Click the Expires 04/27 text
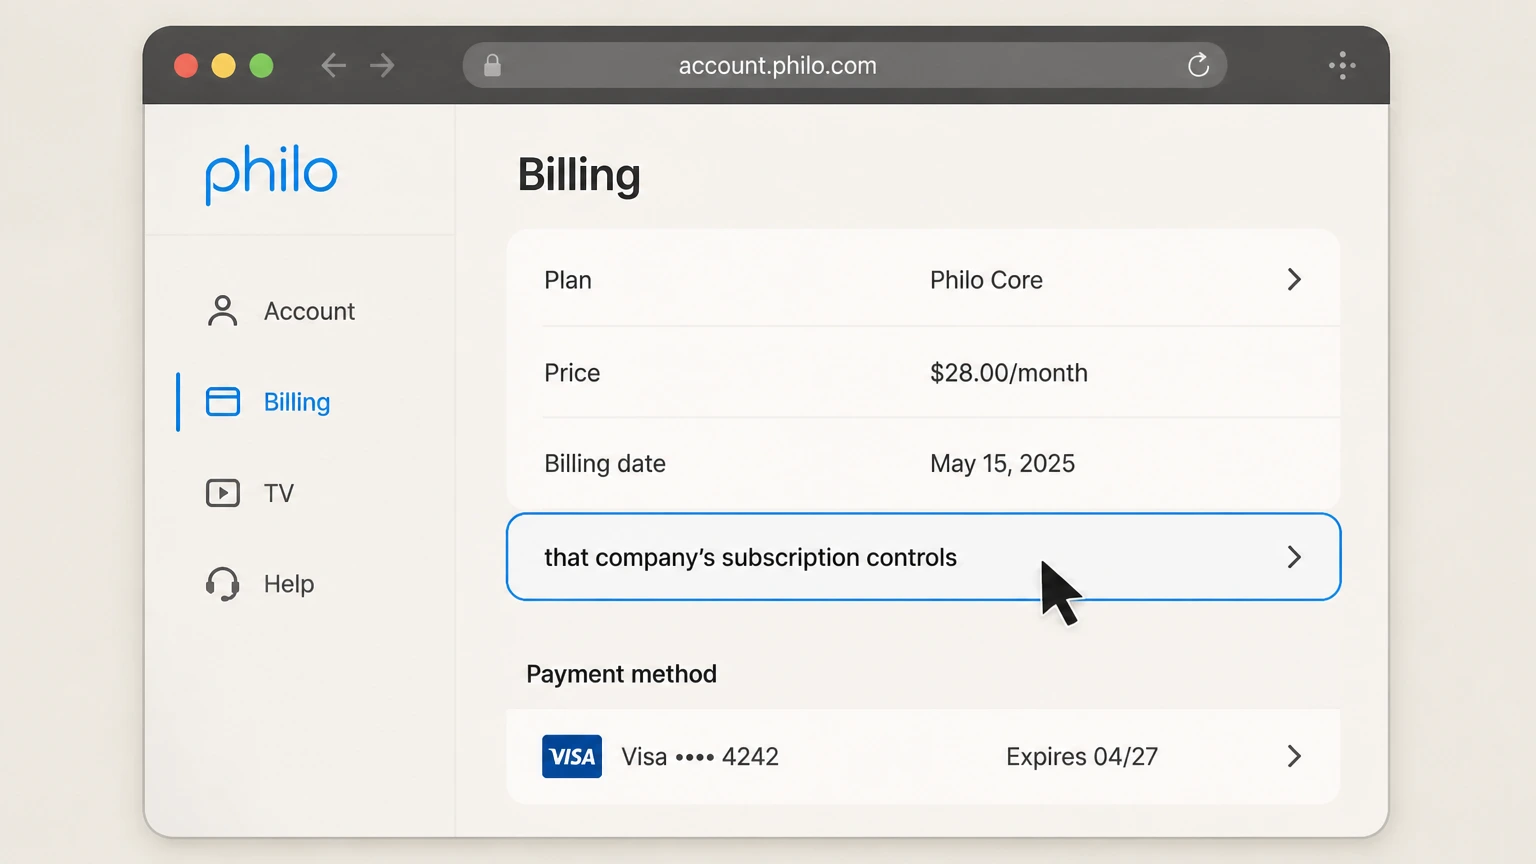Viewport: 1536px width, 864px height. [1082, 757]
